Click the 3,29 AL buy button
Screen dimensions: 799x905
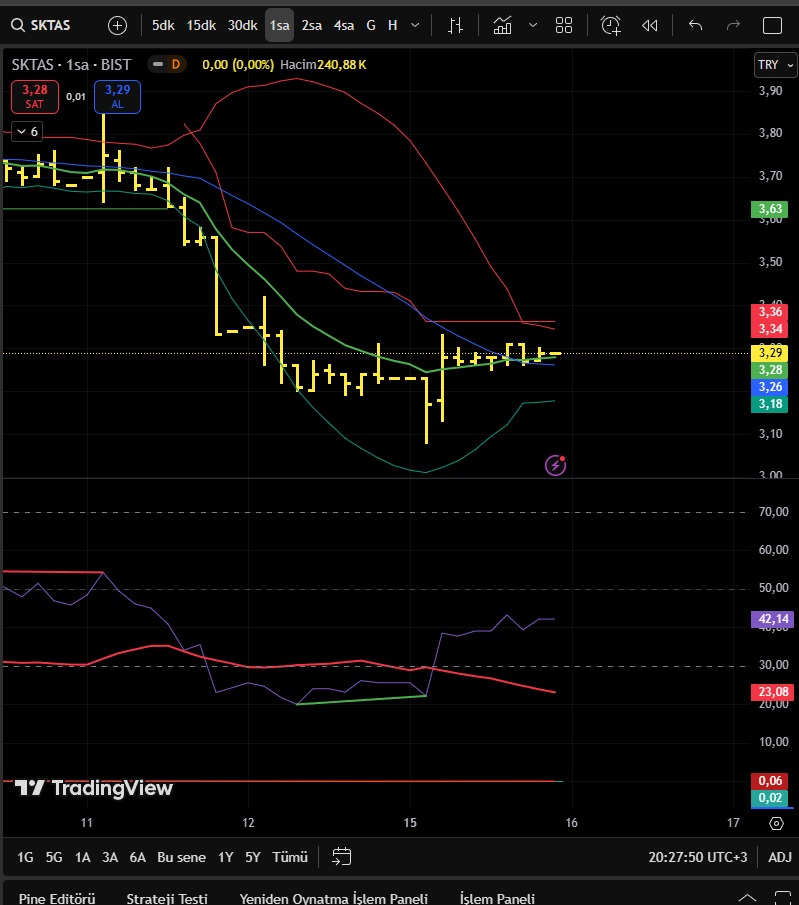[117, 96]
